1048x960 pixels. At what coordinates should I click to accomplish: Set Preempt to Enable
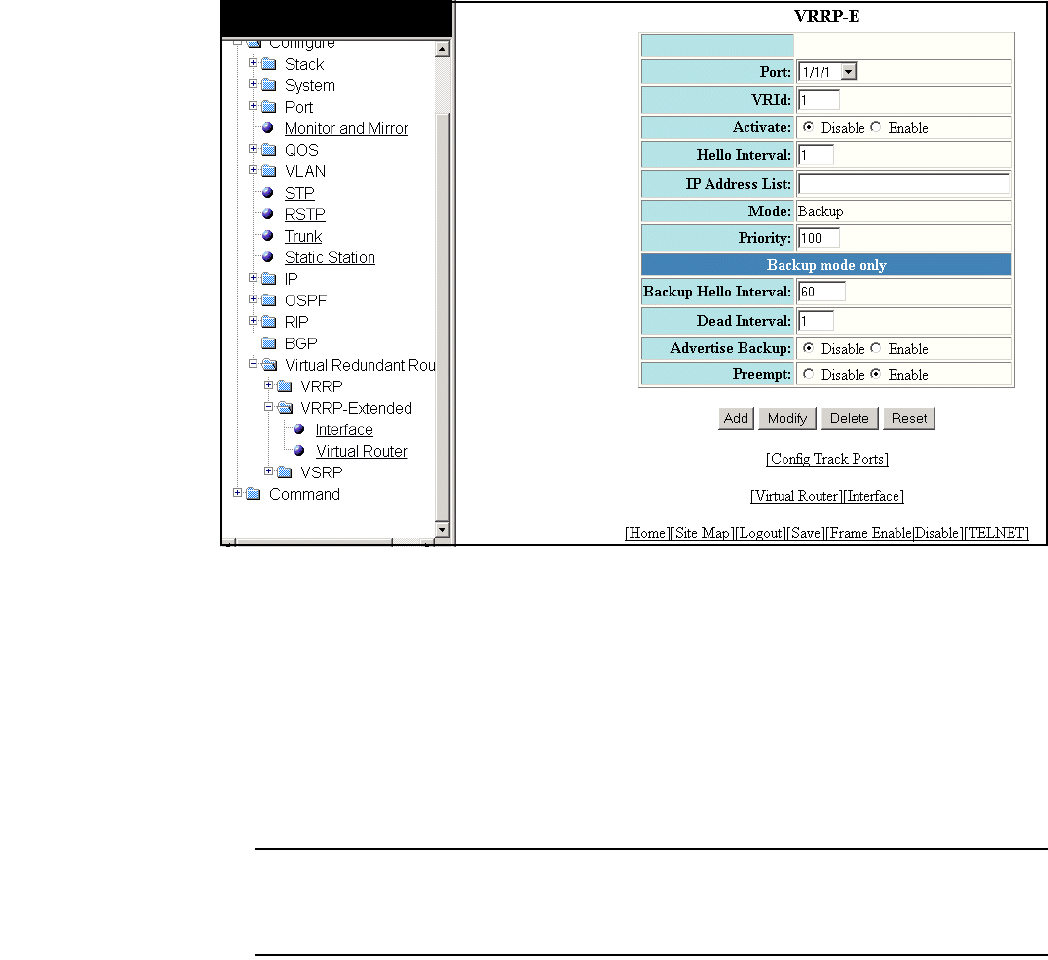pos(876,374)
